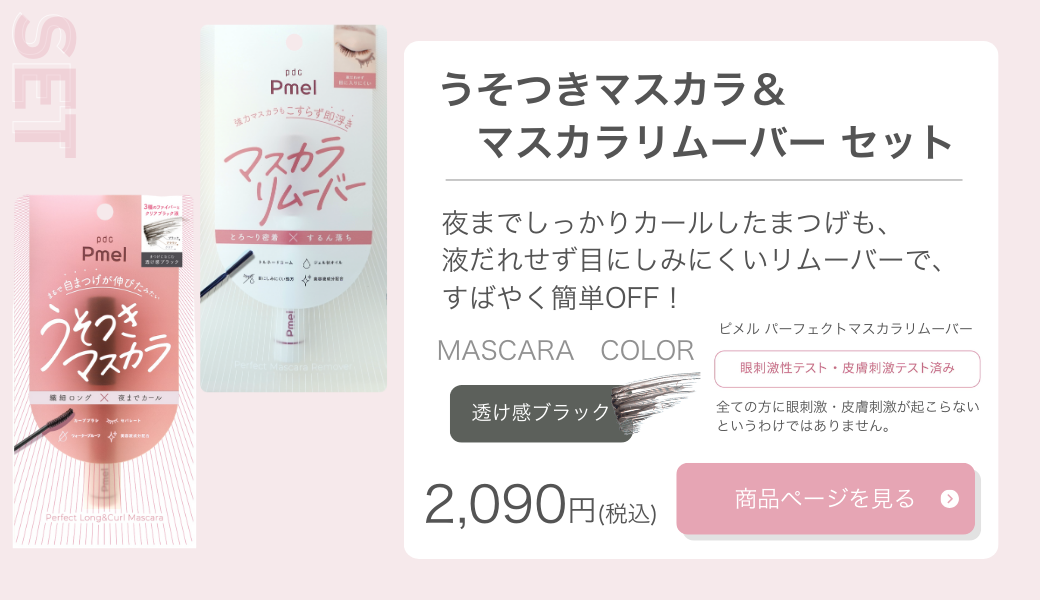1040x600 pixels.
Task: Click the MASCARA COLOR heading
Action: 566,350
